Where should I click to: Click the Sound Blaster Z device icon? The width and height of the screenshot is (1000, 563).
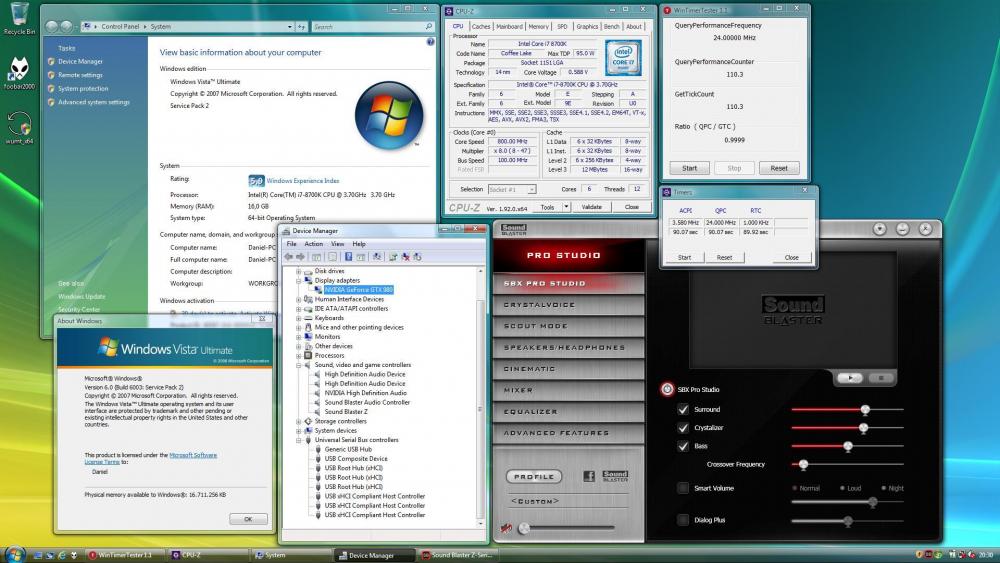click(x=317, y=412)
